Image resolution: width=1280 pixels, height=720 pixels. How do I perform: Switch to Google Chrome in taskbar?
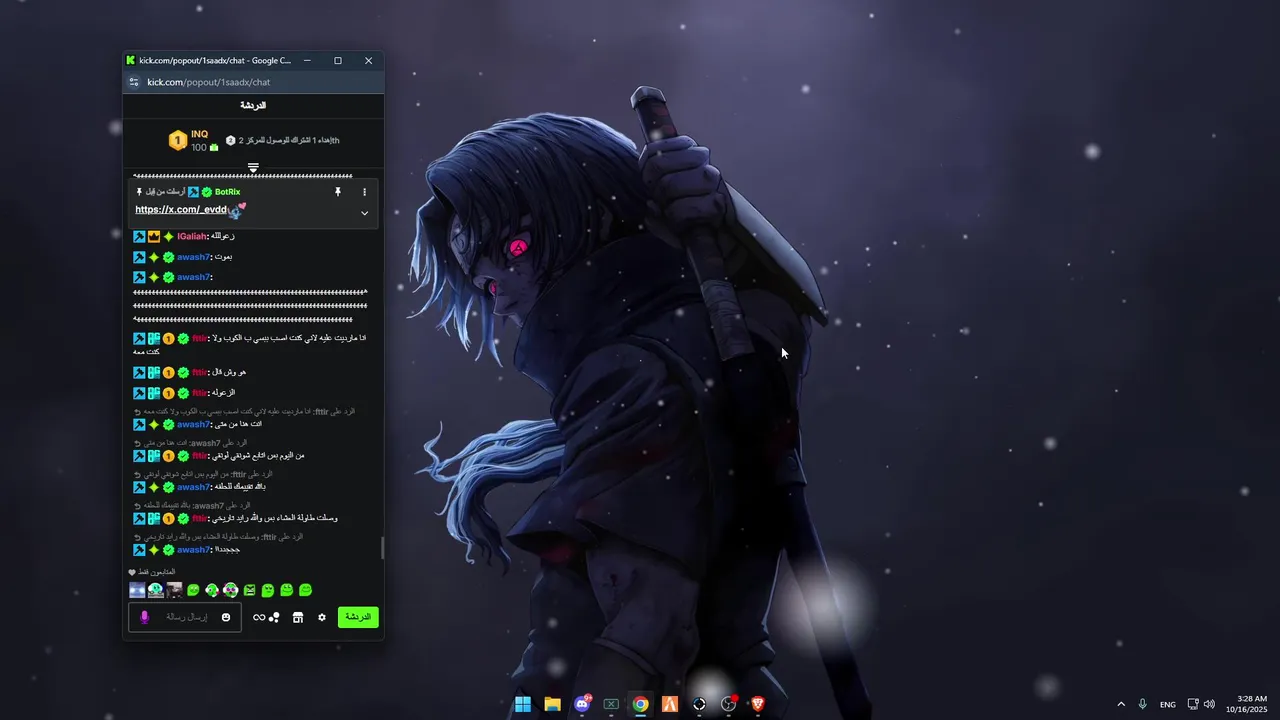[x=640, y=704]
